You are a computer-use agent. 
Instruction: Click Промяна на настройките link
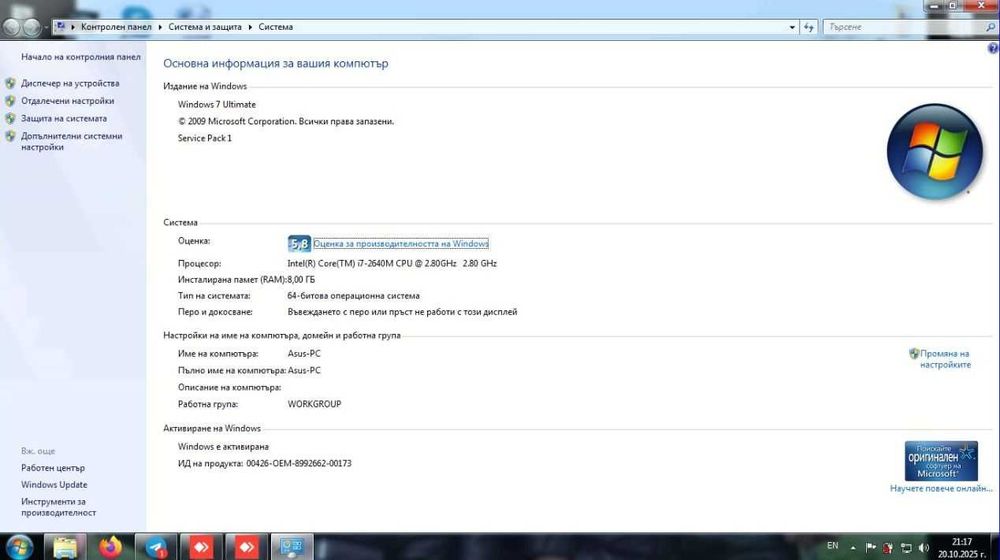(x=945, y=359)
